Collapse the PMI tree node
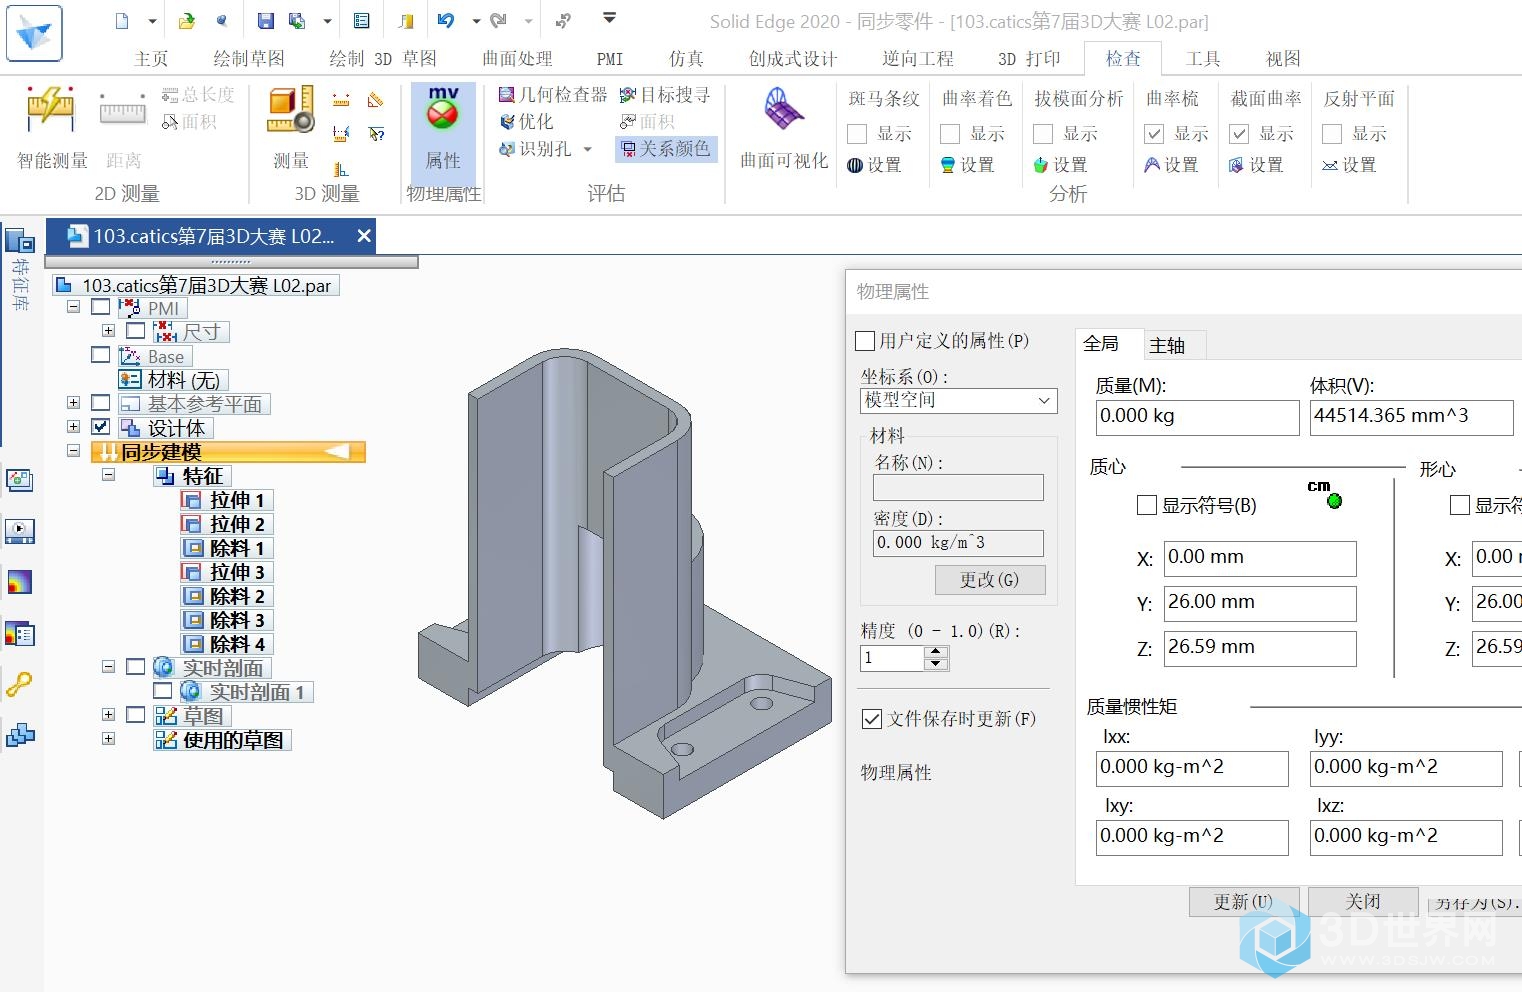The height and width of the screenshot is (992, 1522). [x=74, y=307]
